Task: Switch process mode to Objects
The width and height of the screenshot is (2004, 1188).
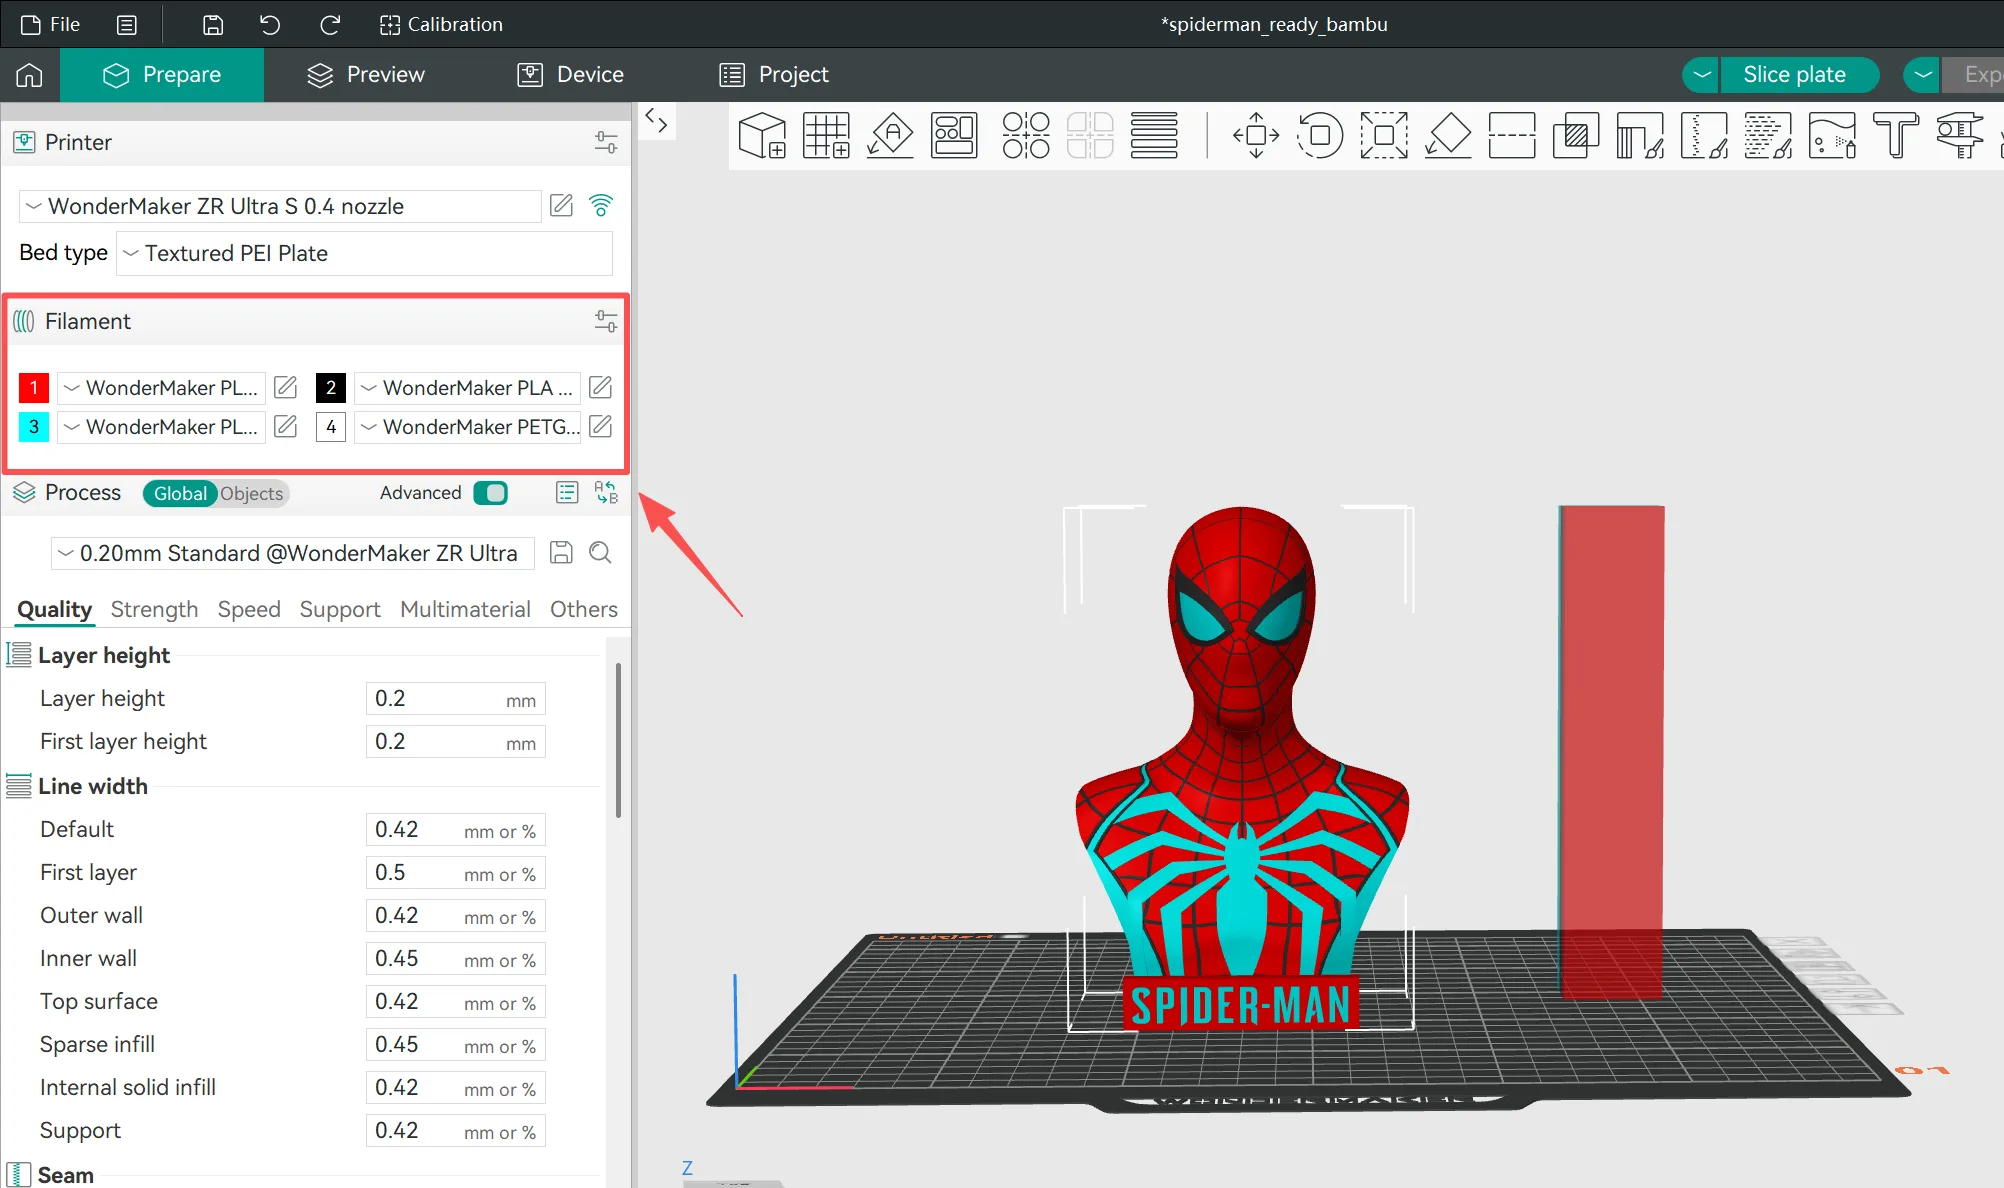Action: point(252,493)
